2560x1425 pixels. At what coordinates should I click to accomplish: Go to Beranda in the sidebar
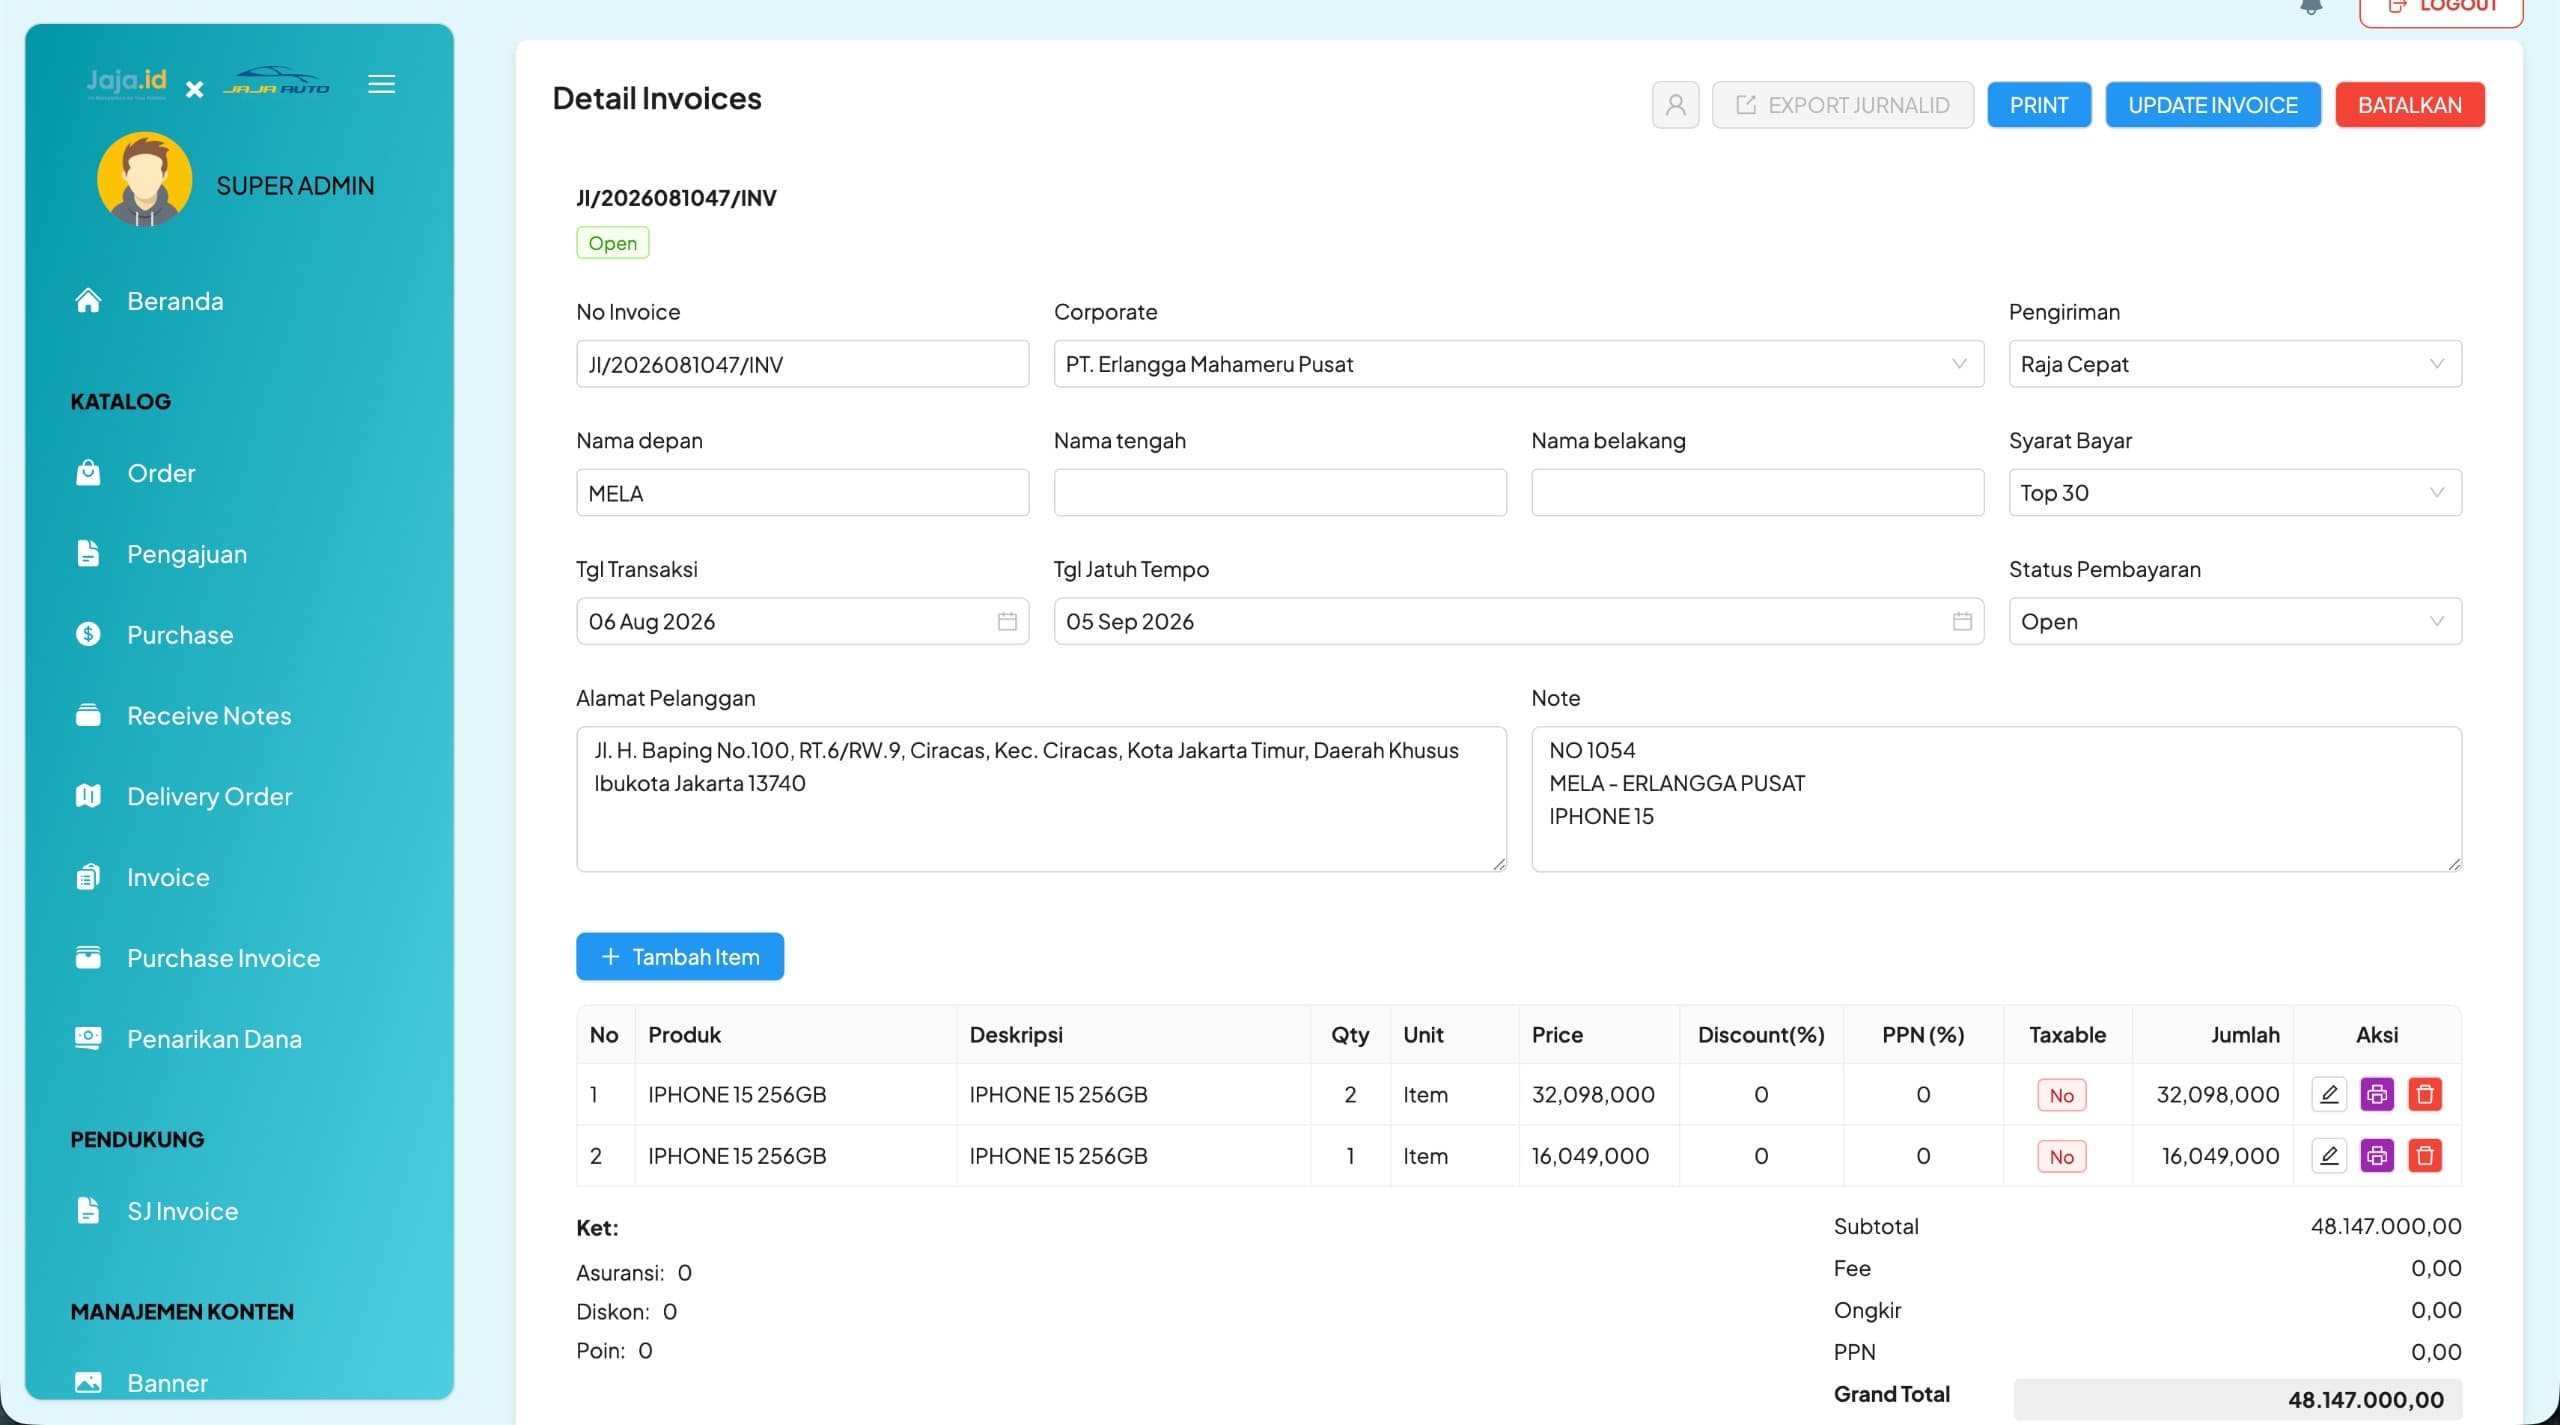click(175, 301)
